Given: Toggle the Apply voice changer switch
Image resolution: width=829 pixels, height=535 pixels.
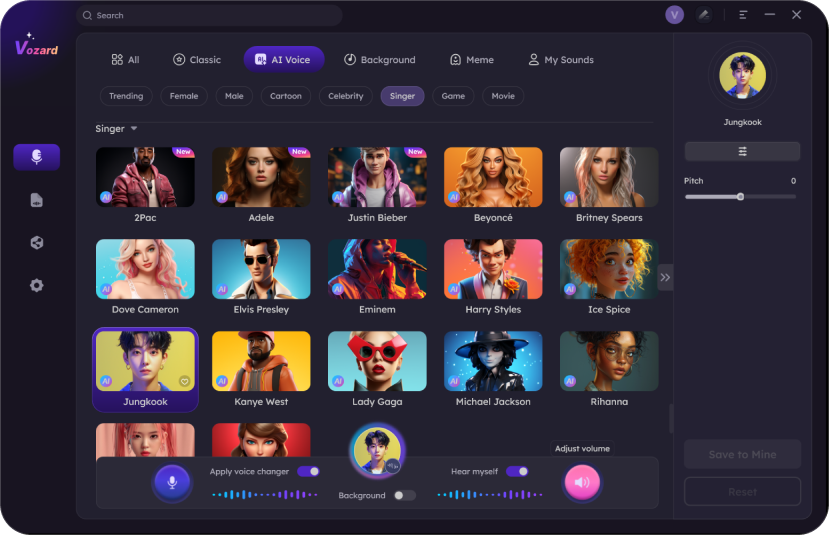Looking at the screenshot, I should (x=308, y=471).
